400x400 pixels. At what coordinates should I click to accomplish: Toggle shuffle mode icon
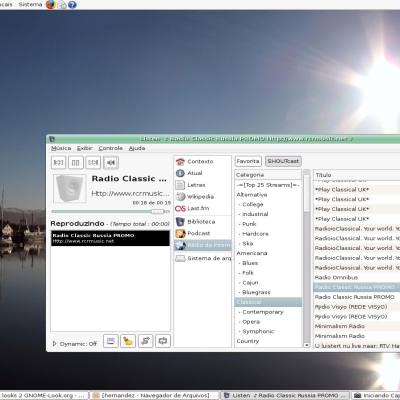point(145,341)
